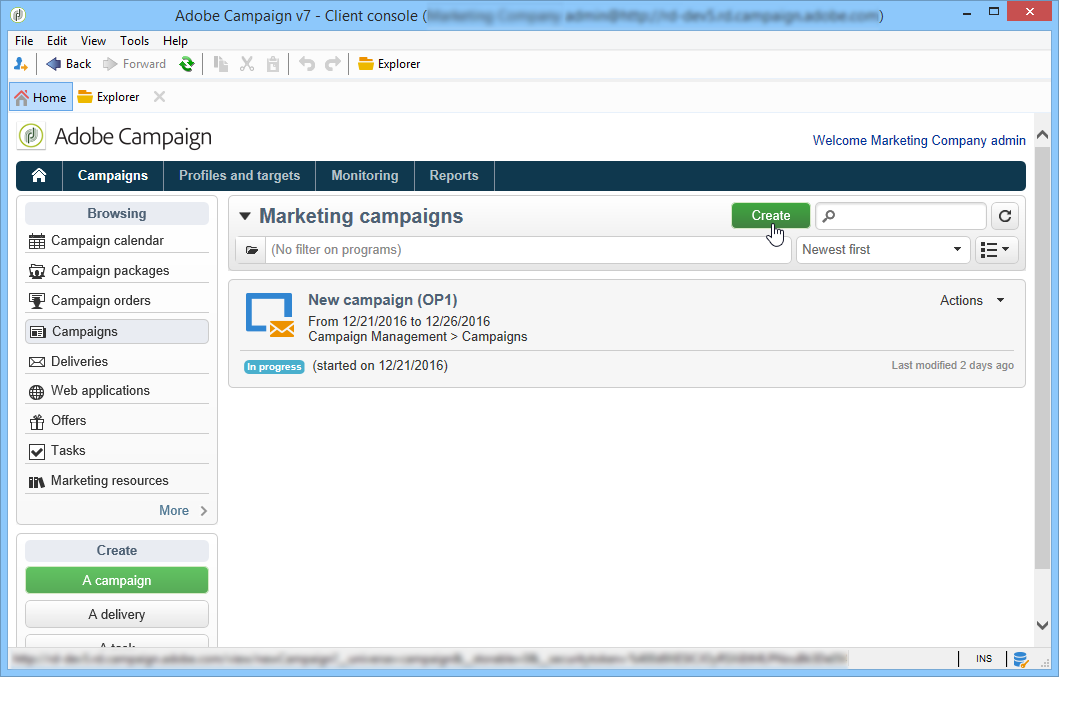Click the green A campaign button
Viewport: 1089px width, 708px height.
[x=117, y=580]
